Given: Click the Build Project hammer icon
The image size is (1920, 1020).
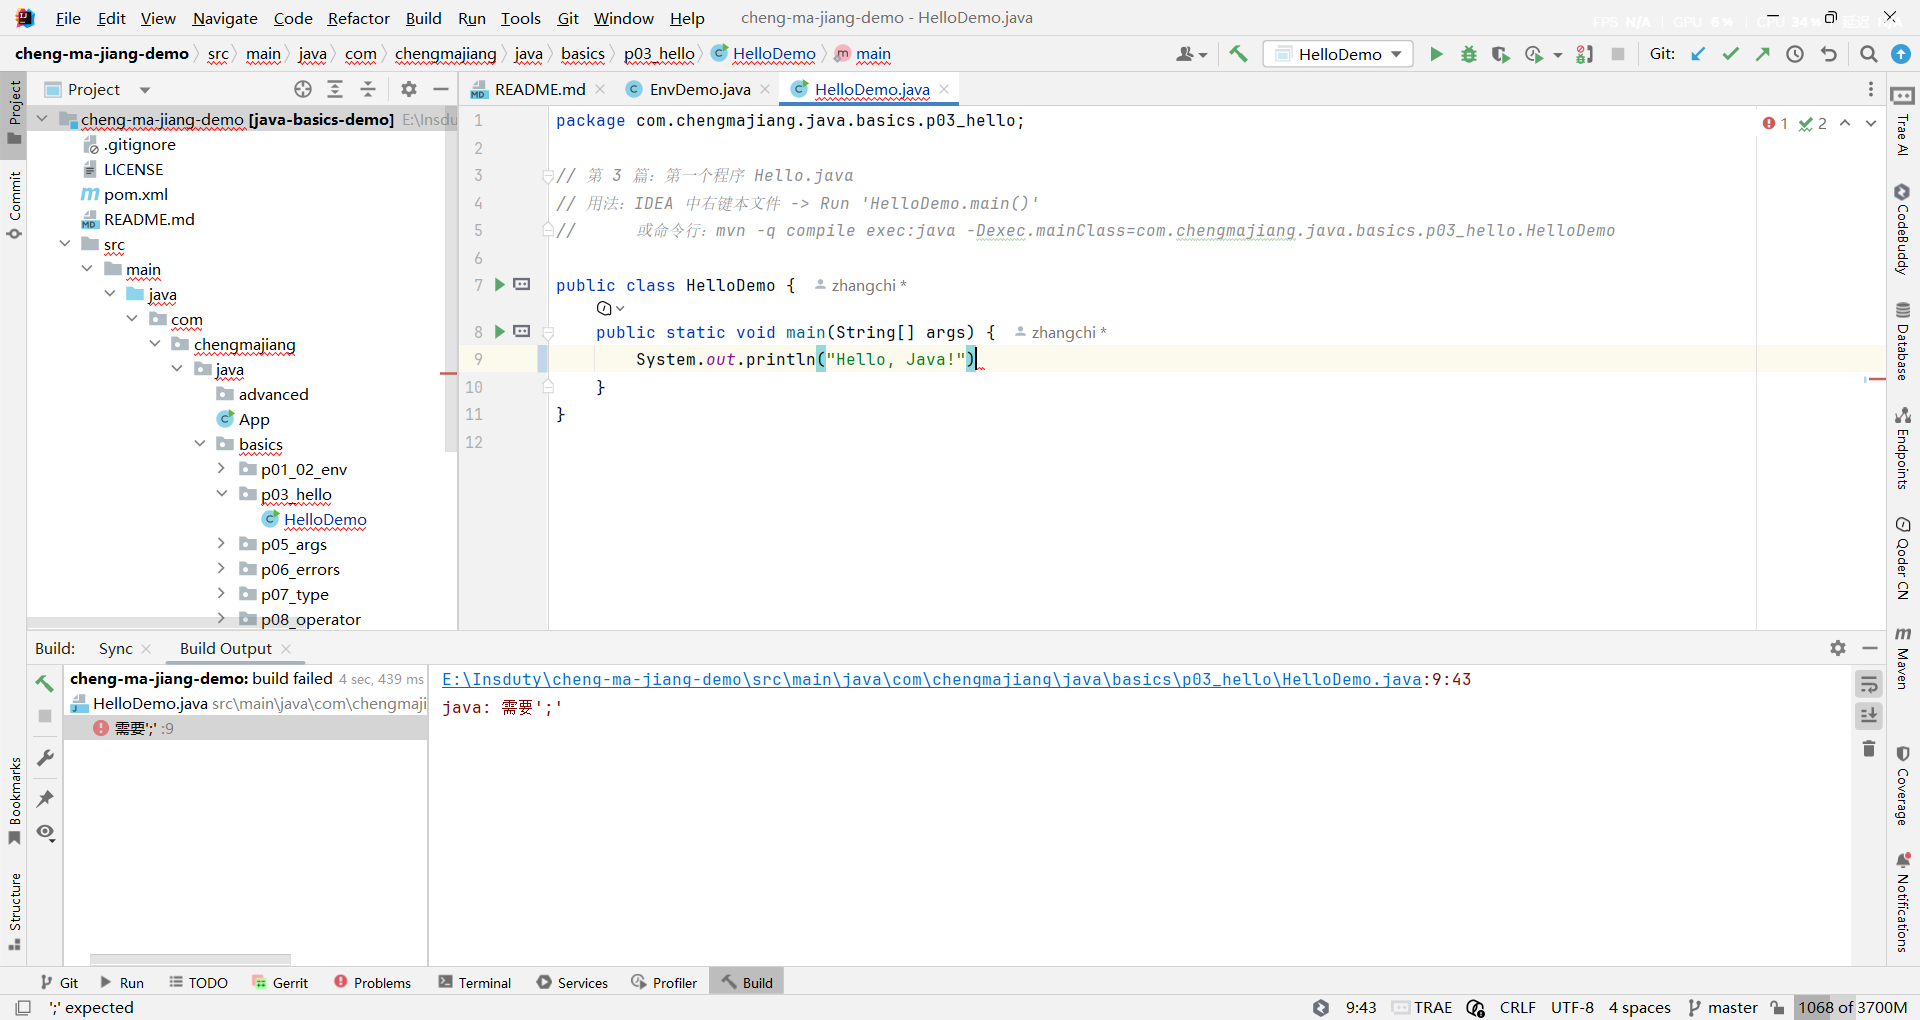Looking at the screenshot, I should 1238,54.
